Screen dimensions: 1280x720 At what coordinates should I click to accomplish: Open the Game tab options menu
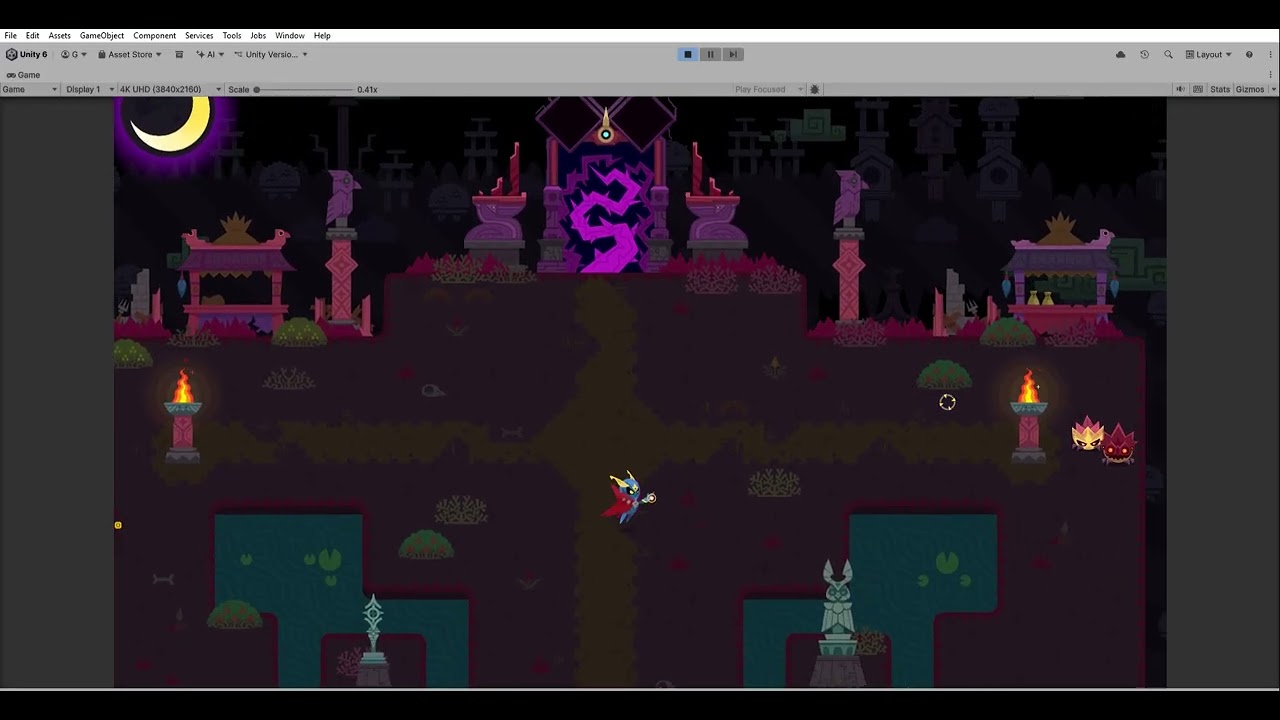click(1272, 75)
